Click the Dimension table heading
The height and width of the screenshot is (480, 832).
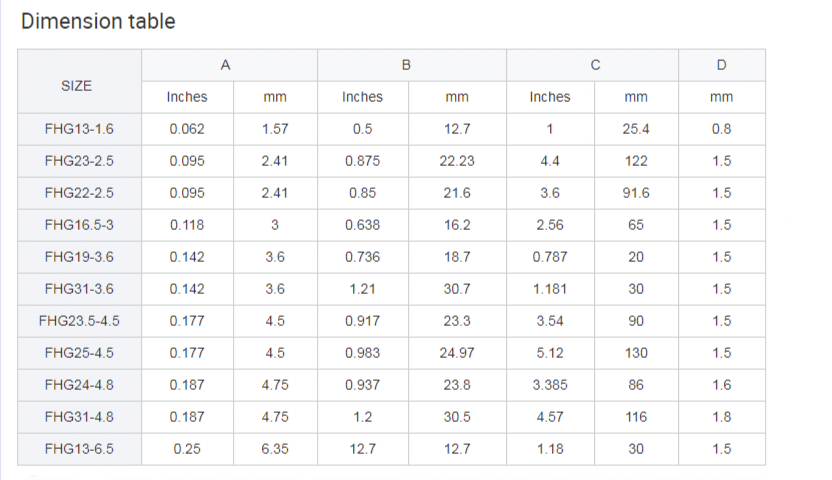click(x=98, y=21)
